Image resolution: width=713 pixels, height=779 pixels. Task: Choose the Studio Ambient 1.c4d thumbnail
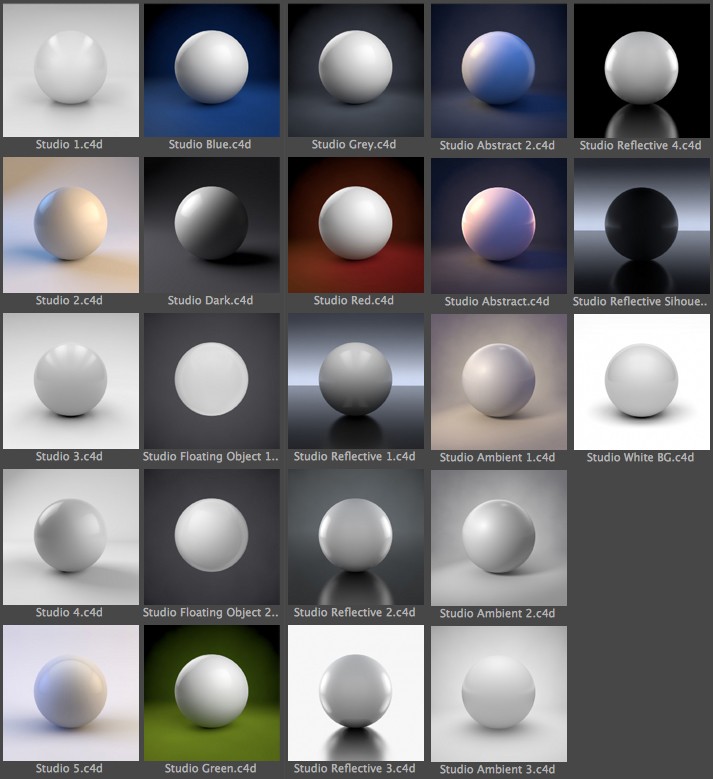pyautogui.click(x=499, y=382)
